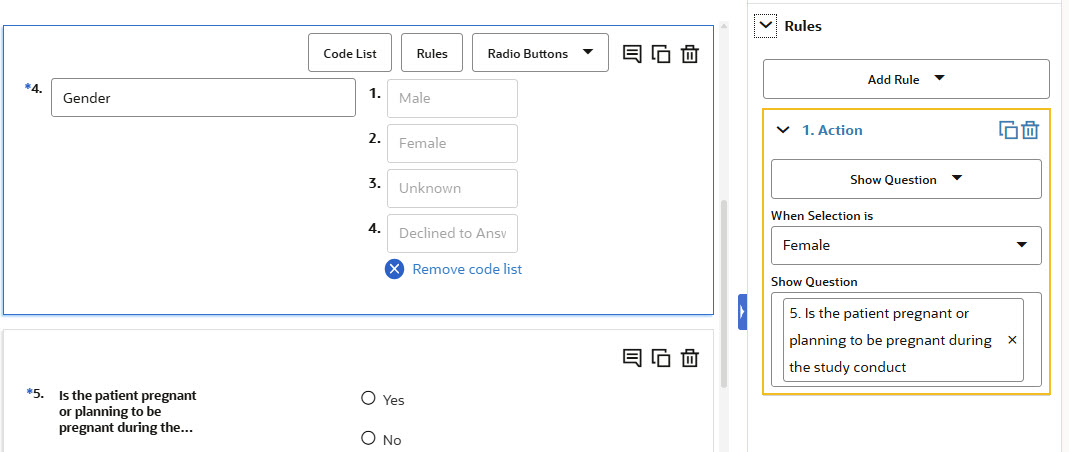Change the When Selection is Female dropdown

coord(906,245)
